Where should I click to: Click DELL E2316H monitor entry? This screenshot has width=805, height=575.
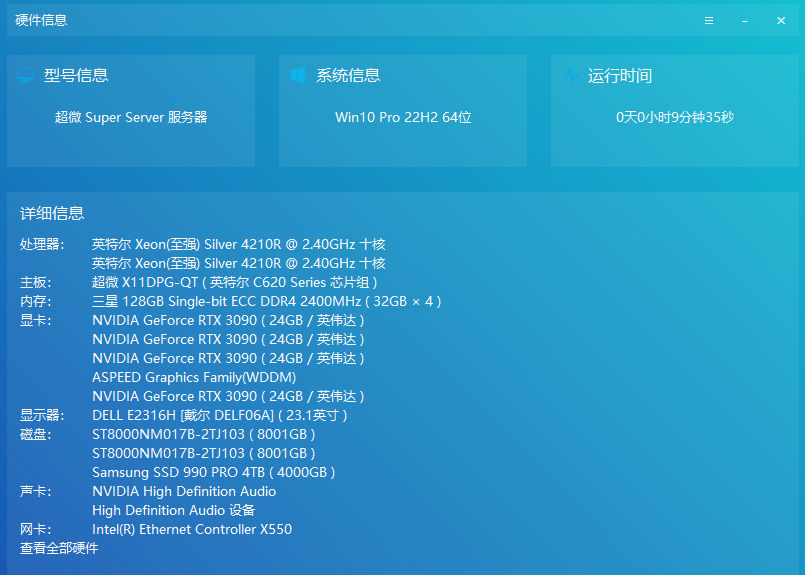[220, 415]
